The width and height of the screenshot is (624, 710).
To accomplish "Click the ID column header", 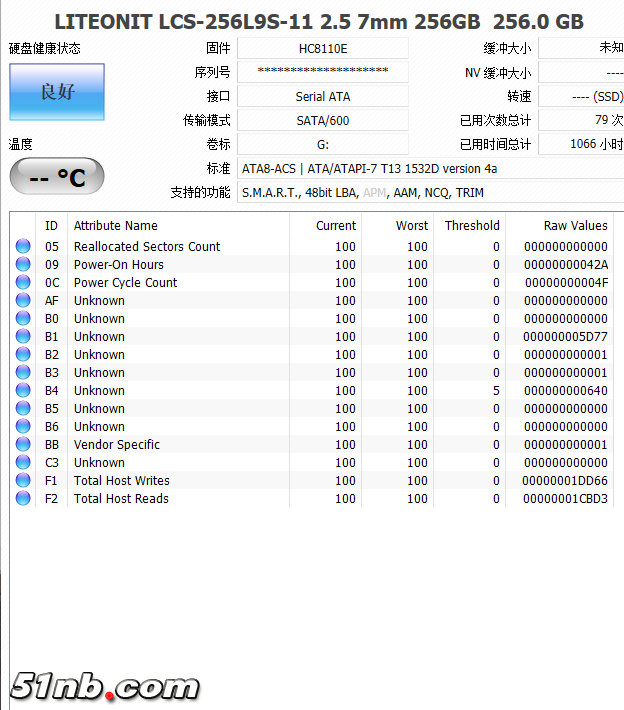I will [x=51, y=225].
